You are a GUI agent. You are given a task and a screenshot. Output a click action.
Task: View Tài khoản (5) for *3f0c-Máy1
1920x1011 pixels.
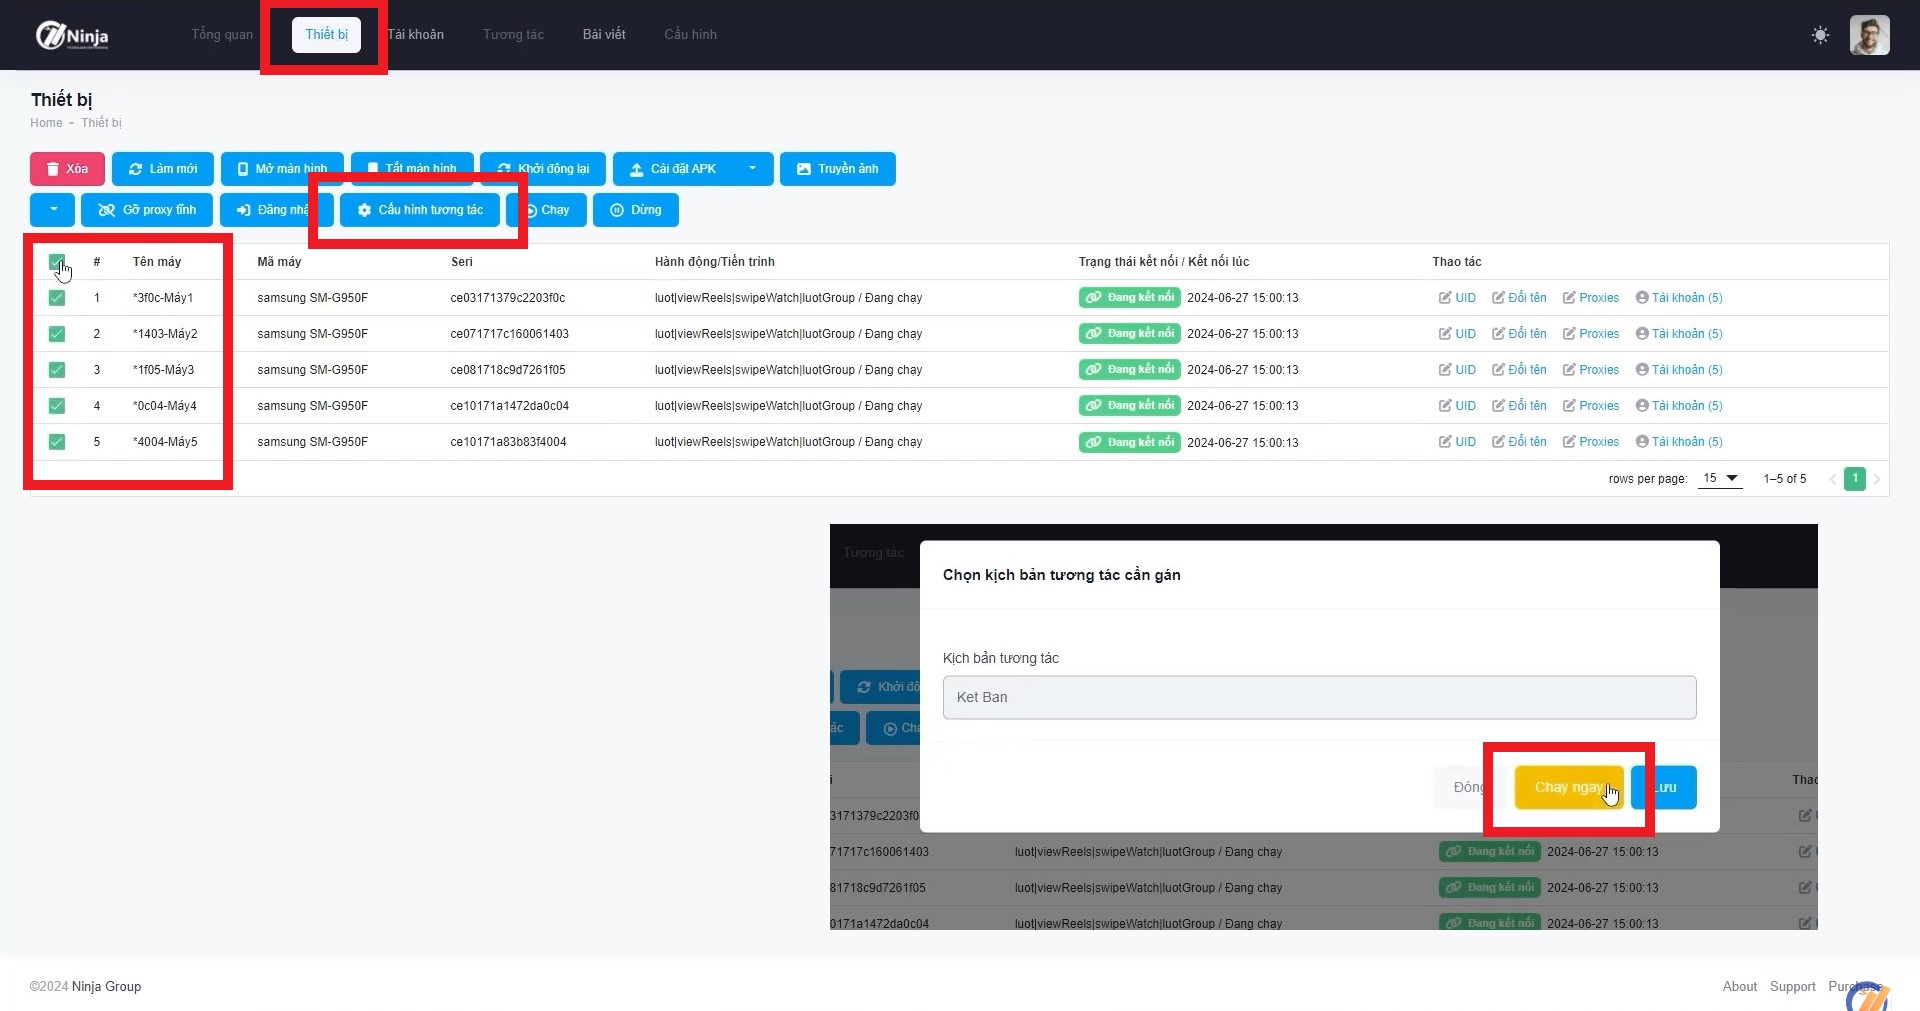click(x=1679, y=298)
